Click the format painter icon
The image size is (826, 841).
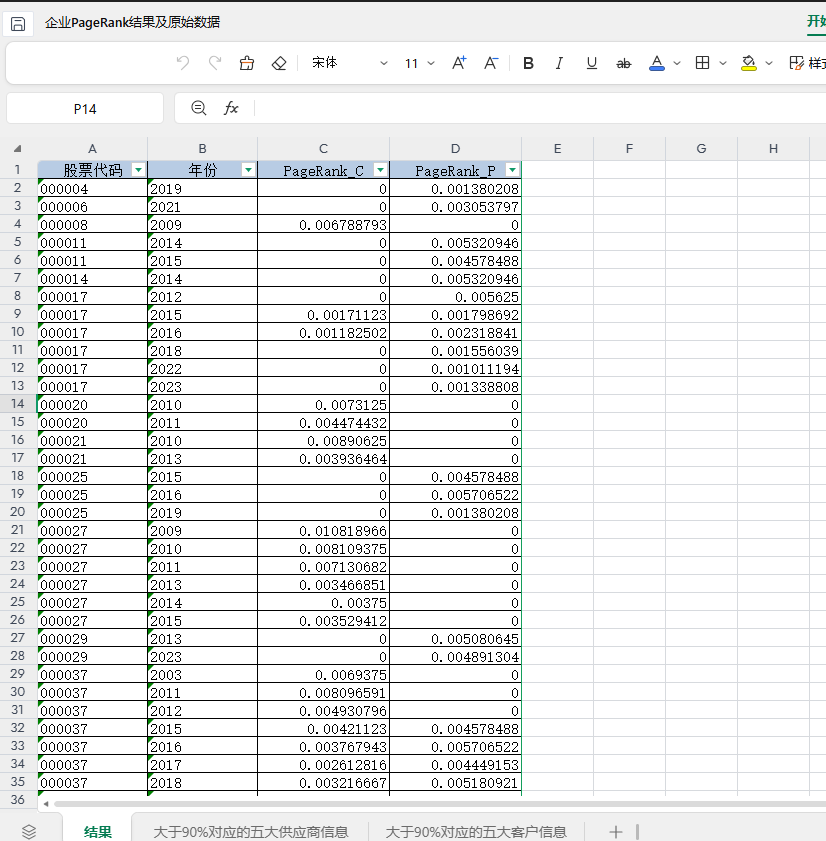pyautogui.click(x=247, y=63)
